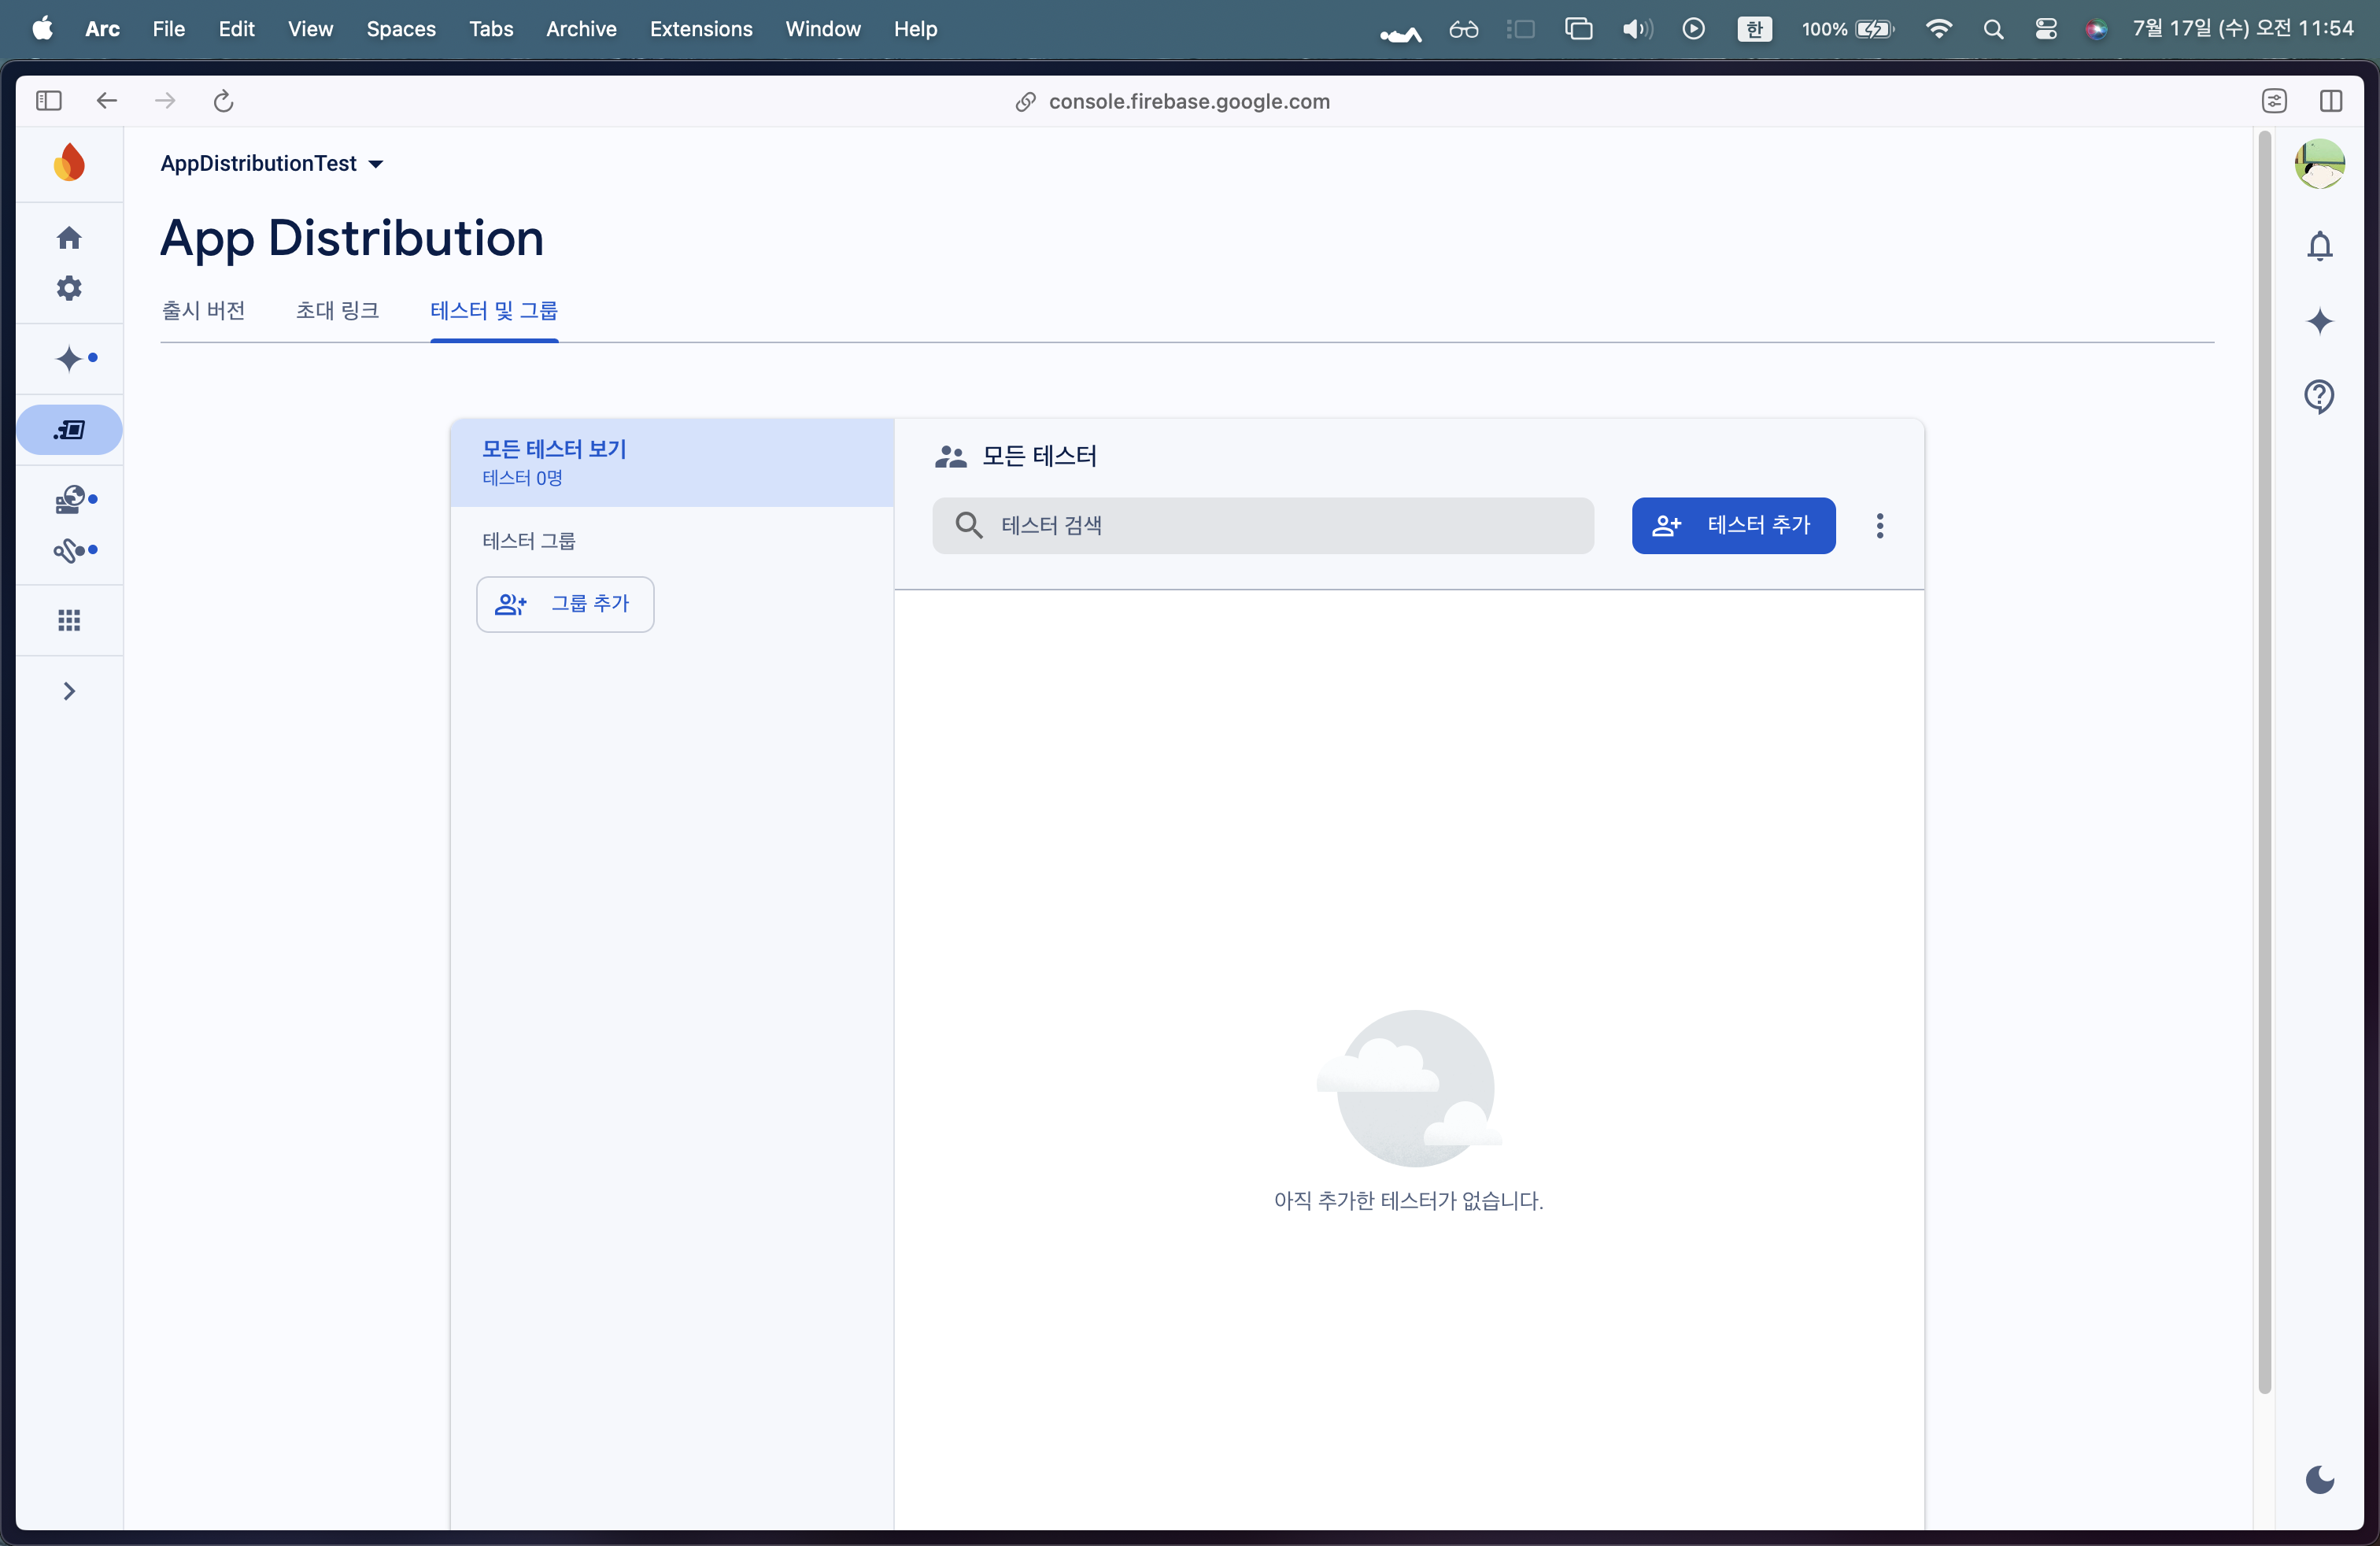Open Project Overview home icon
The image size is (2380, 1546).
click(x=69, y=238)
